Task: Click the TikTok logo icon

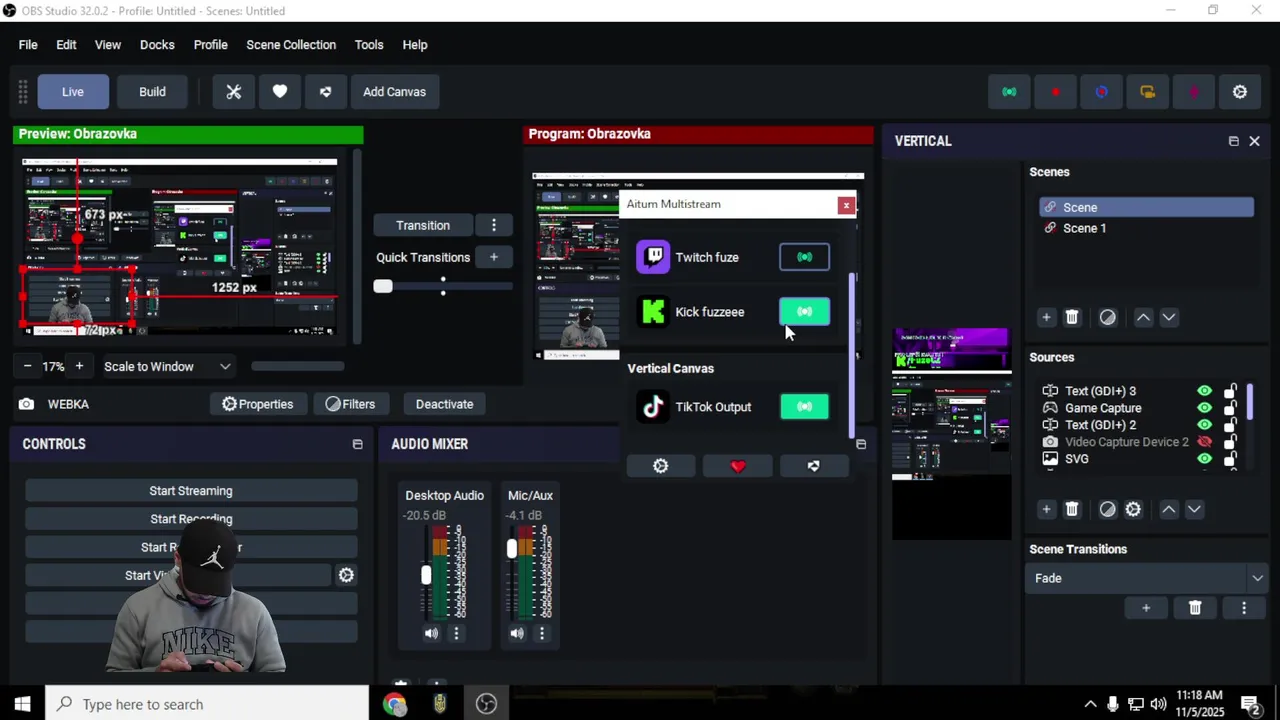Action: [x=653, y=407]
